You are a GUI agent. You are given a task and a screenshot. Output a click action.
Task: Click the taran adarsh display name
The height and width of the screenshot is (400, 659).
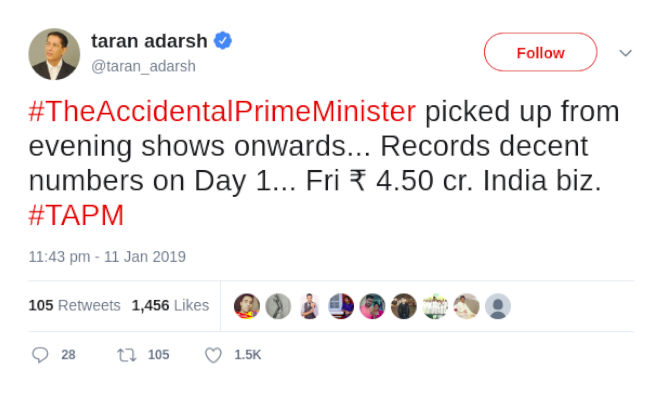[x=149, y=41]
